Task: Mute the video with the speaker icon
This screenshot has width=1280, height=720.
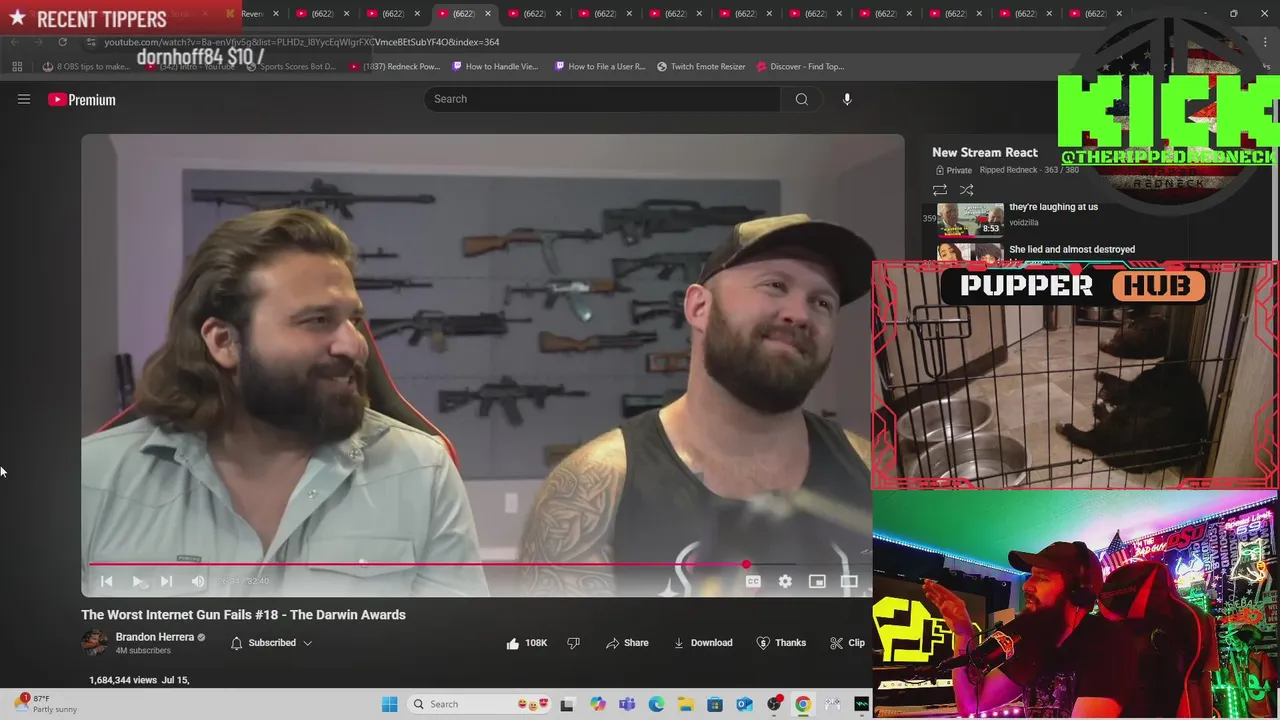Action: 198,581
